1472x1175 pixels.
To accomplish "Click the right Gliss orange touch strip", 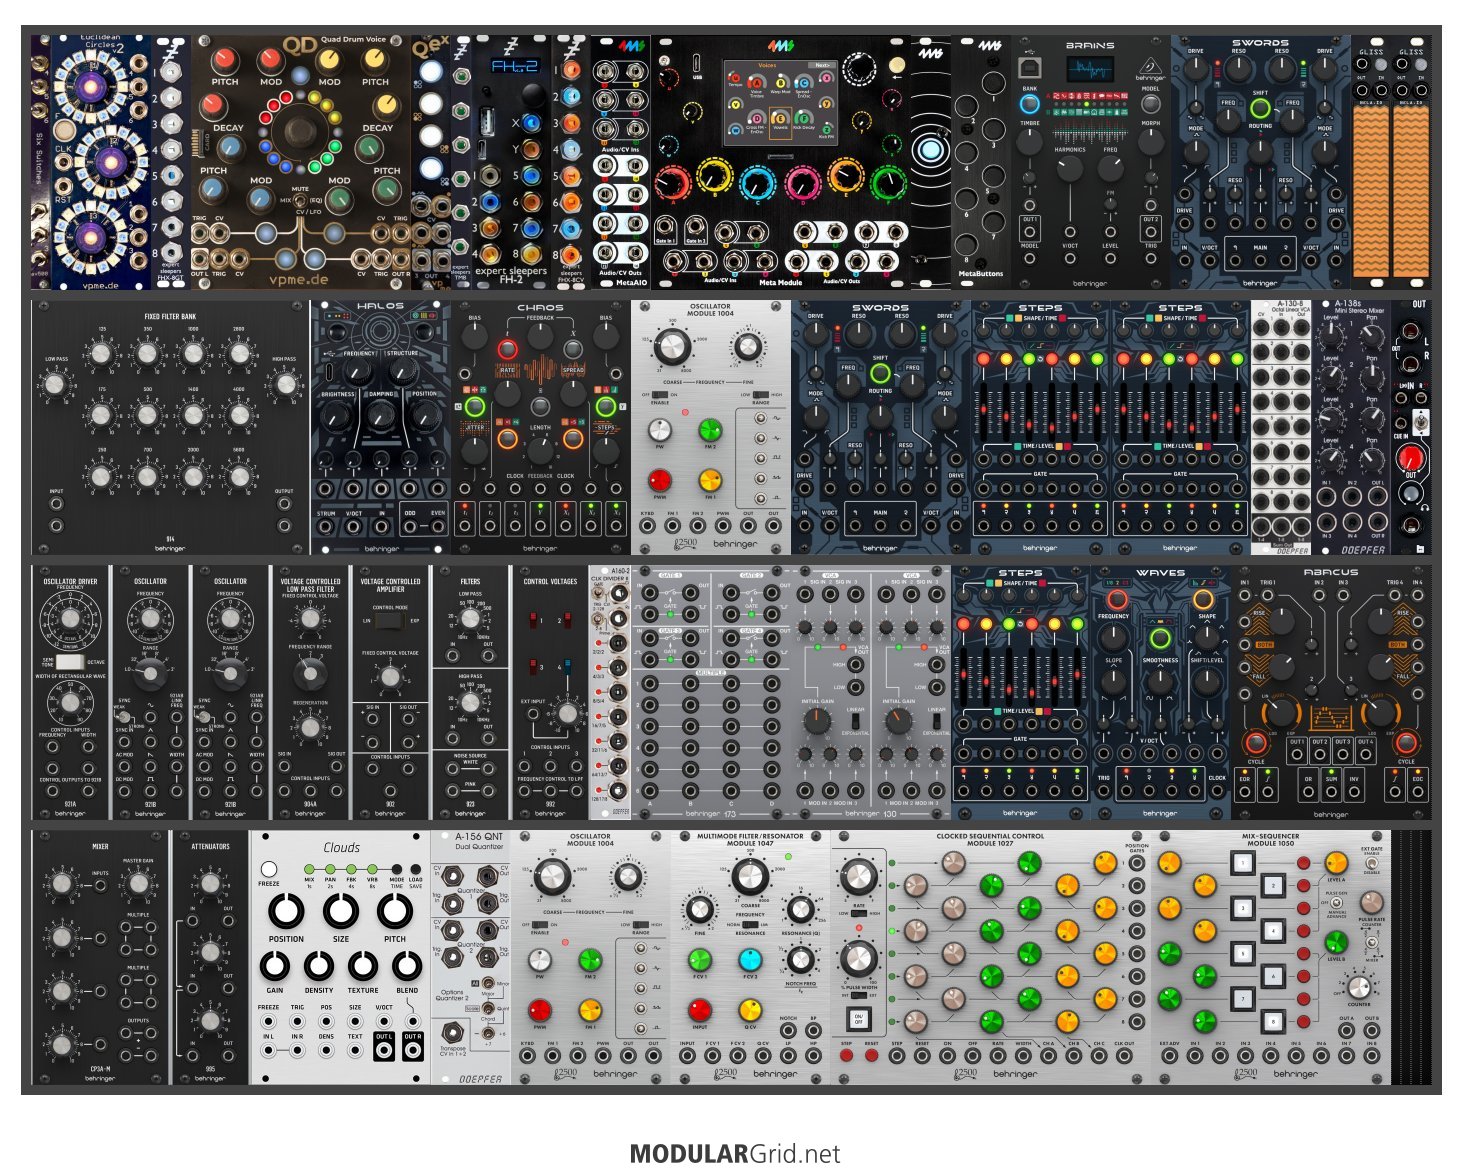I will point(1411,190).
